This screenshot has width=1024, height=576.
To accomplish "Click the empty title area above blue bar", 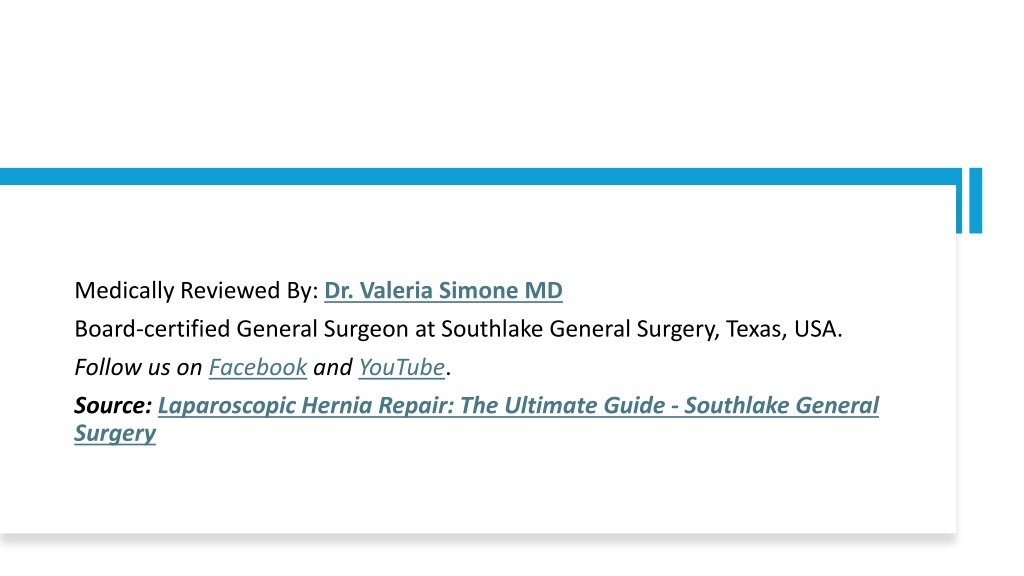I will coord(480,84).
